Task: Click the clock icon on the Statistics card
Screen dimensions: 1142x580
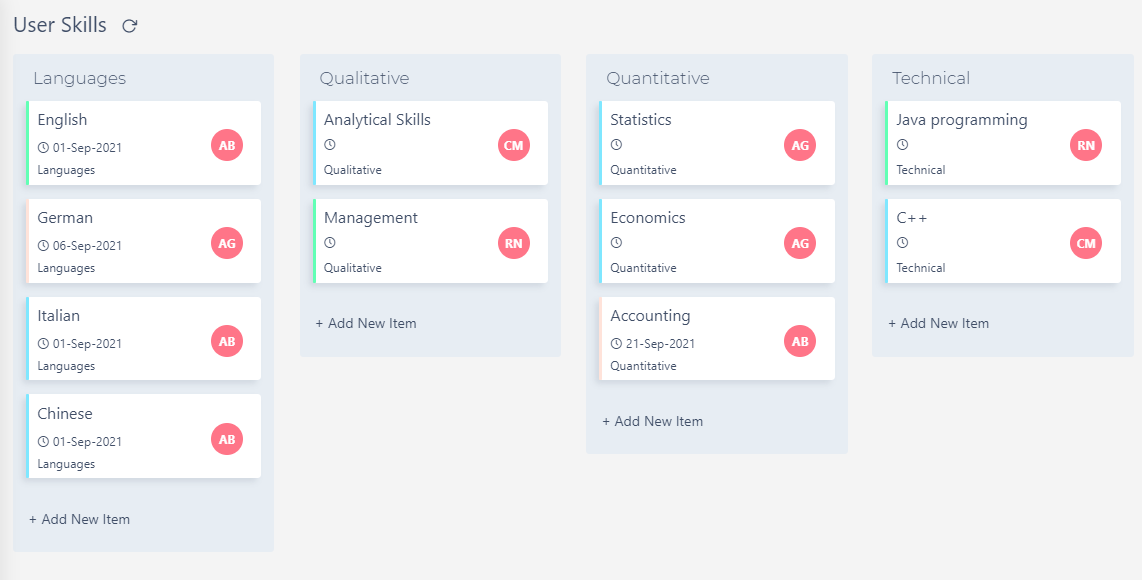Action: tap(617, 145)
